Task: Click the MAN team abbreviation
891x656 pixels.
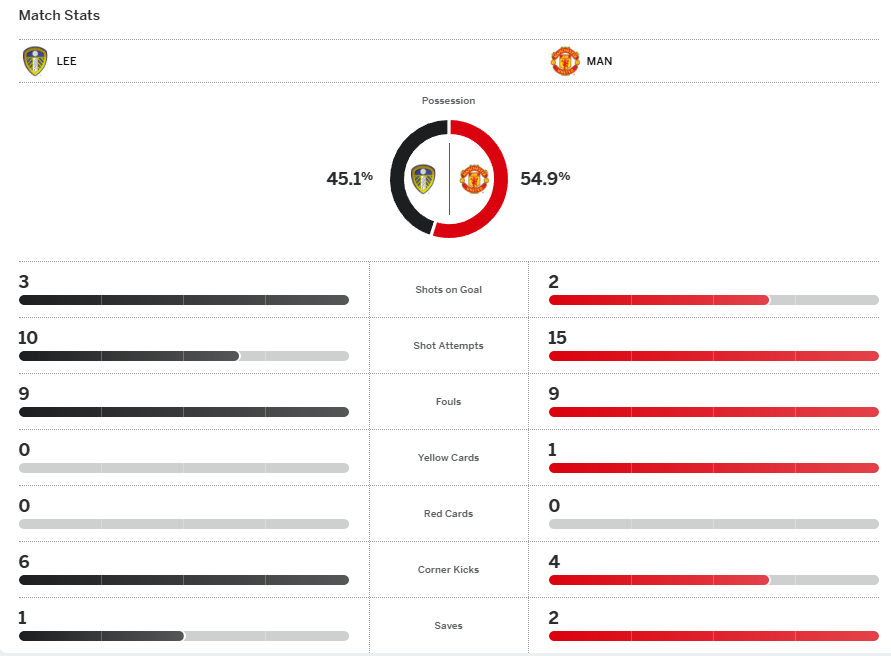Action: click(600, 61)
